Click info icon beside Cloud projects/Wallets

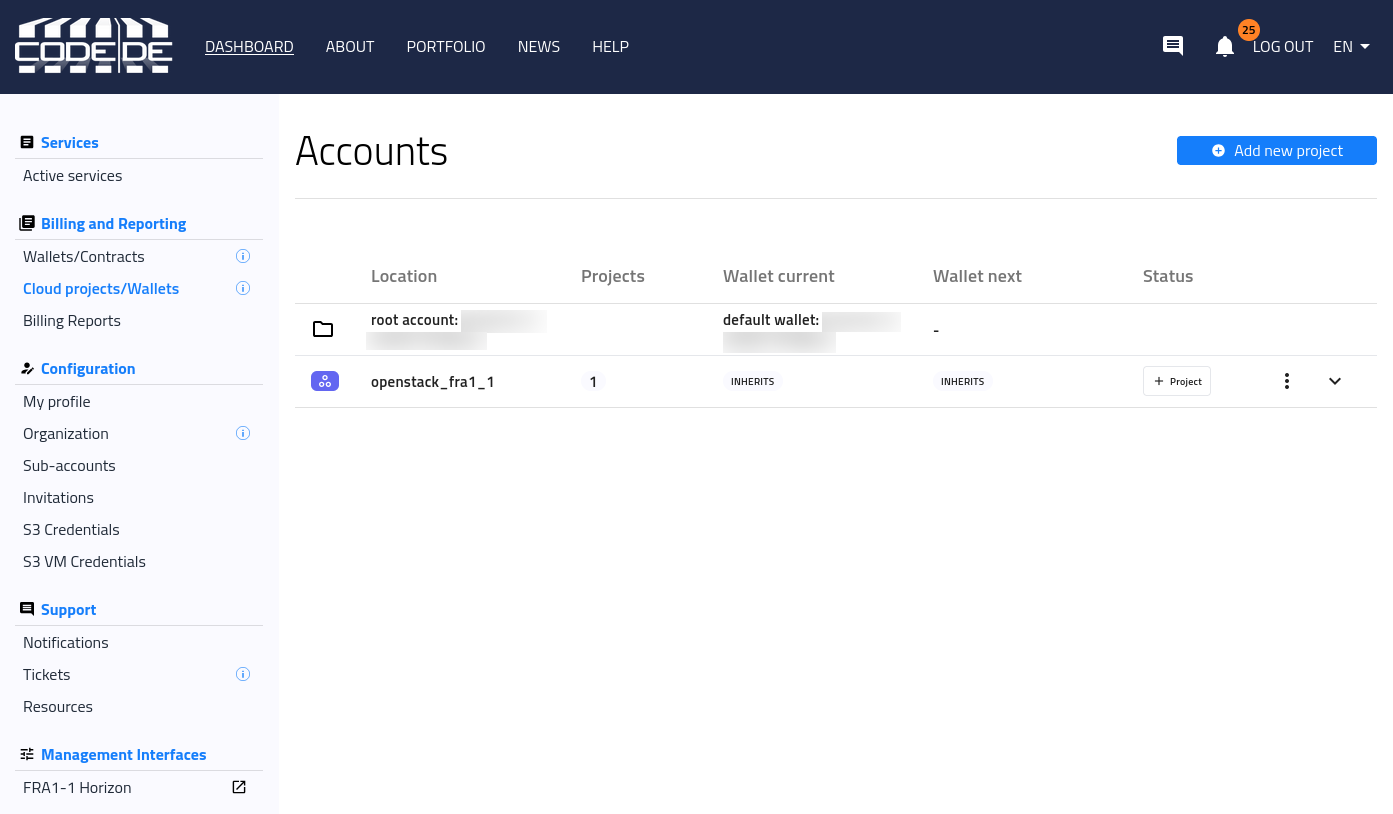coord(242,288)
